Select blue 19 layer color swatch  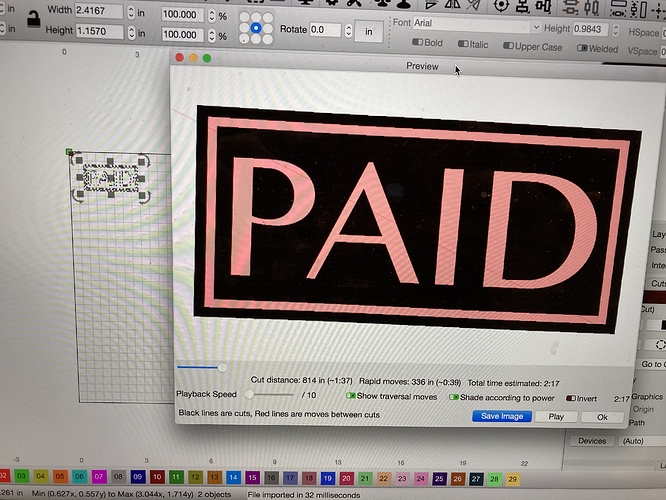(327, 478)
